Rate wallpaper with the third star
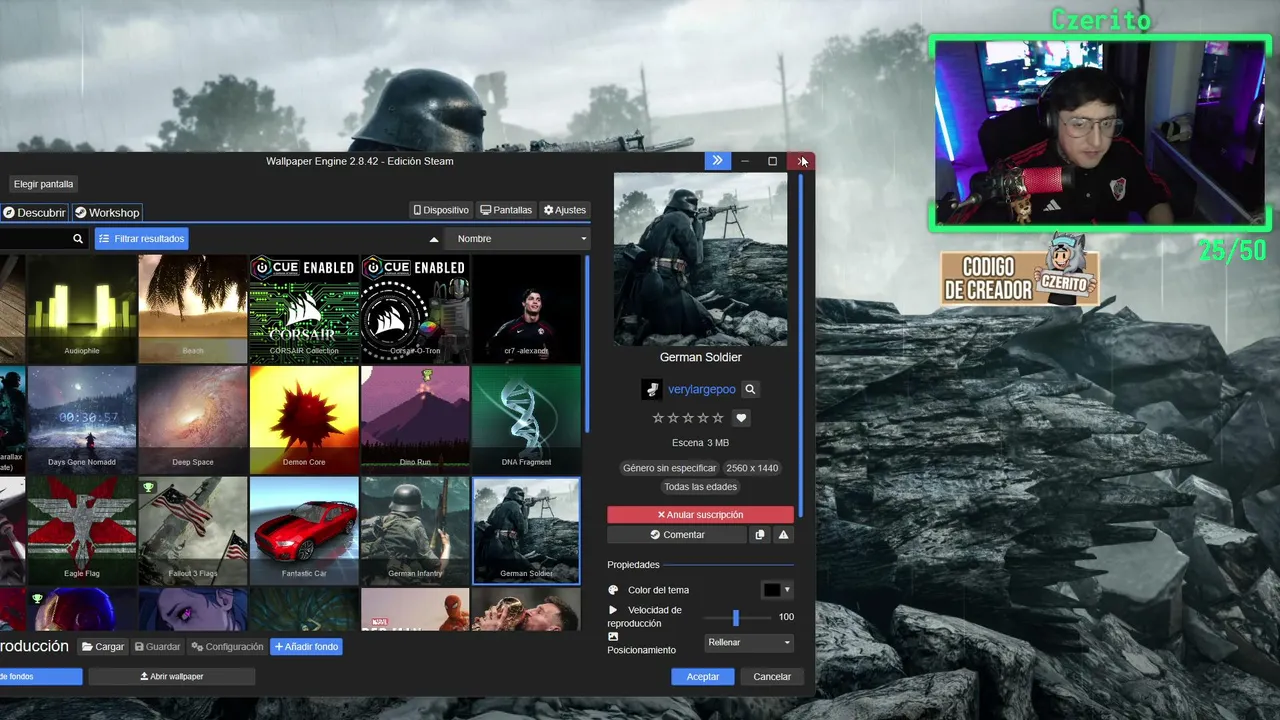The height and width of the screenshot is (720, 1280). click(x=688, y=418)
